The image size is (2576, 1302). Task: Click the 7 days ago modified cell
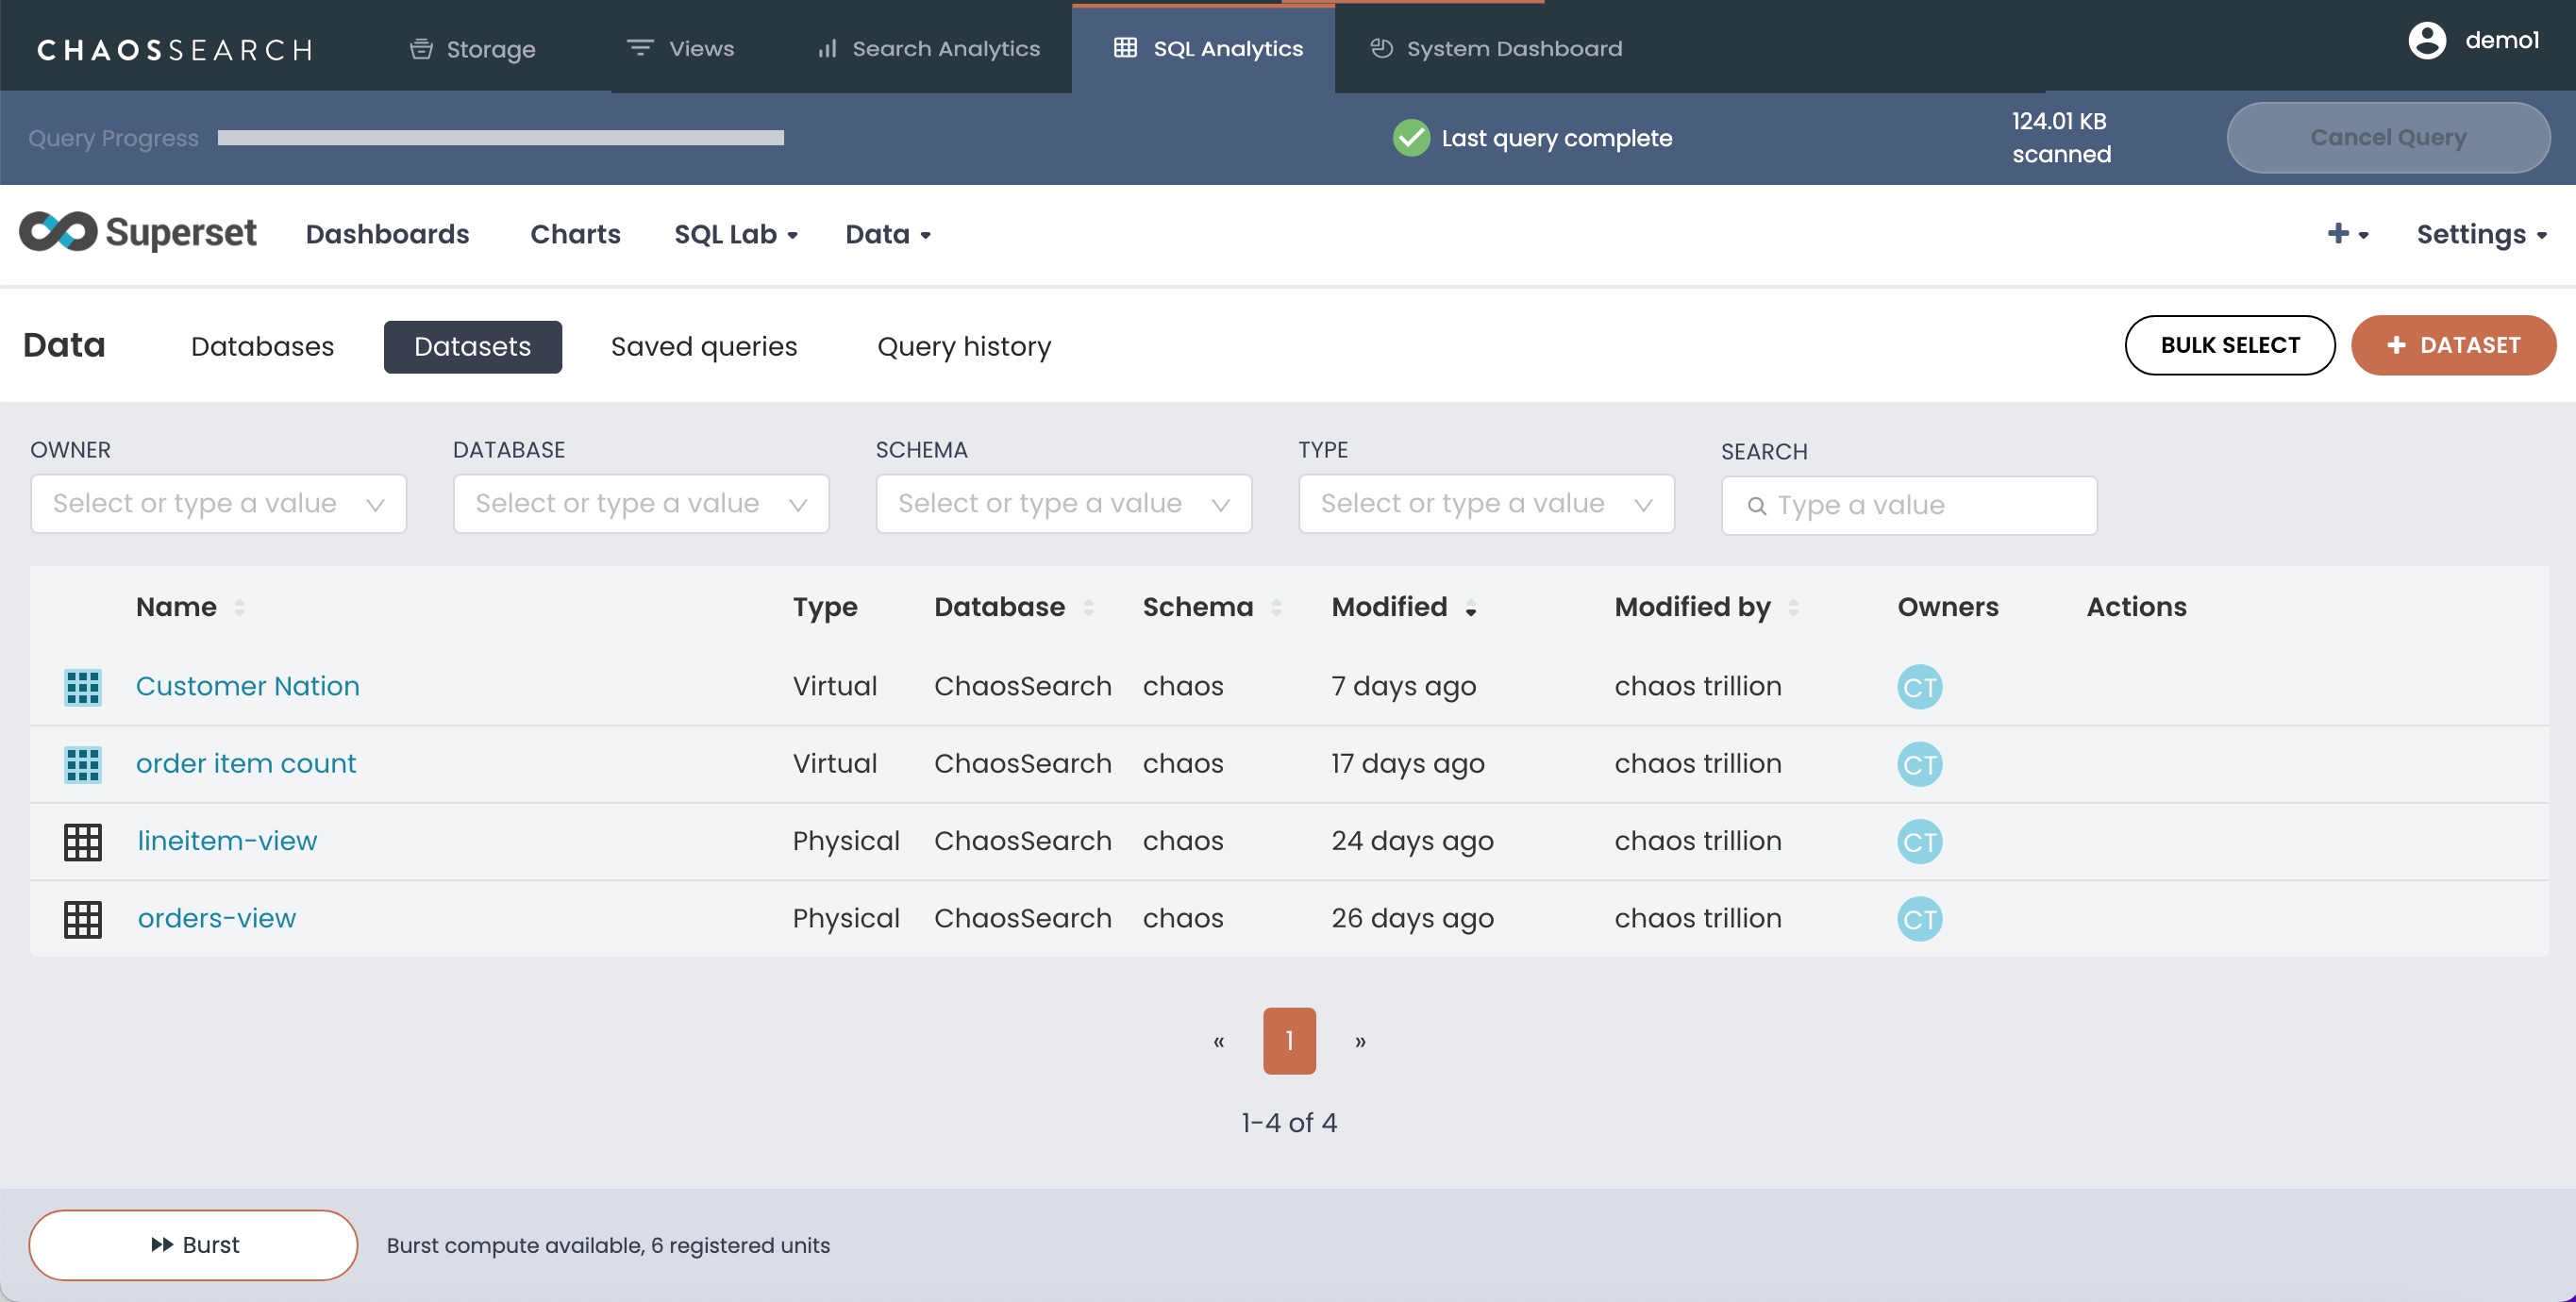click(x=1403, y=686)
